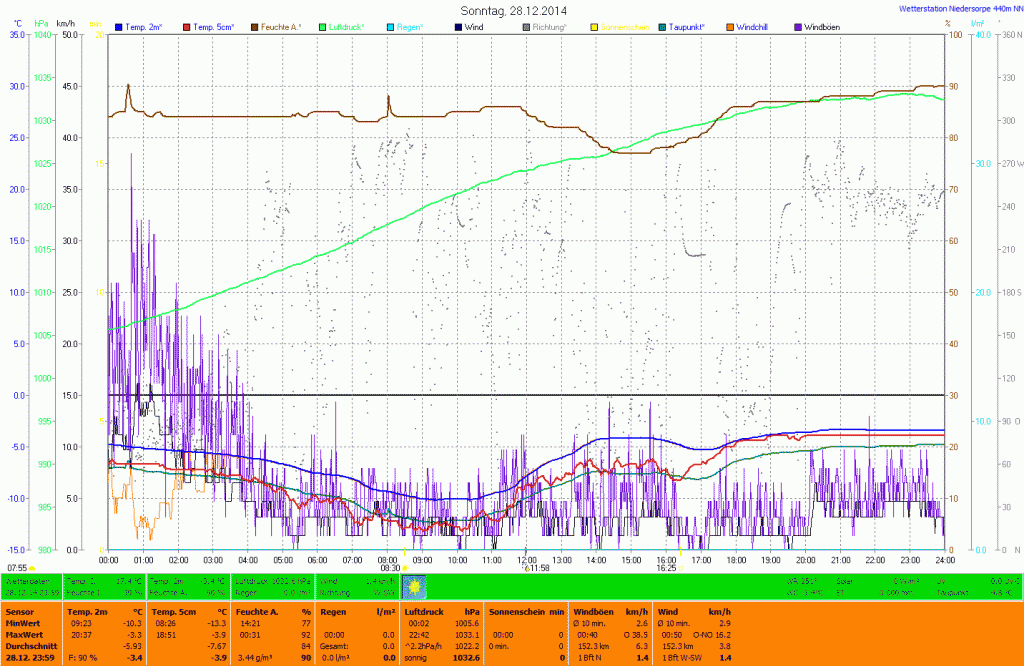
Task: Click the 16:25 sunset marker on time axis
Action: click(x=666, y=567)
